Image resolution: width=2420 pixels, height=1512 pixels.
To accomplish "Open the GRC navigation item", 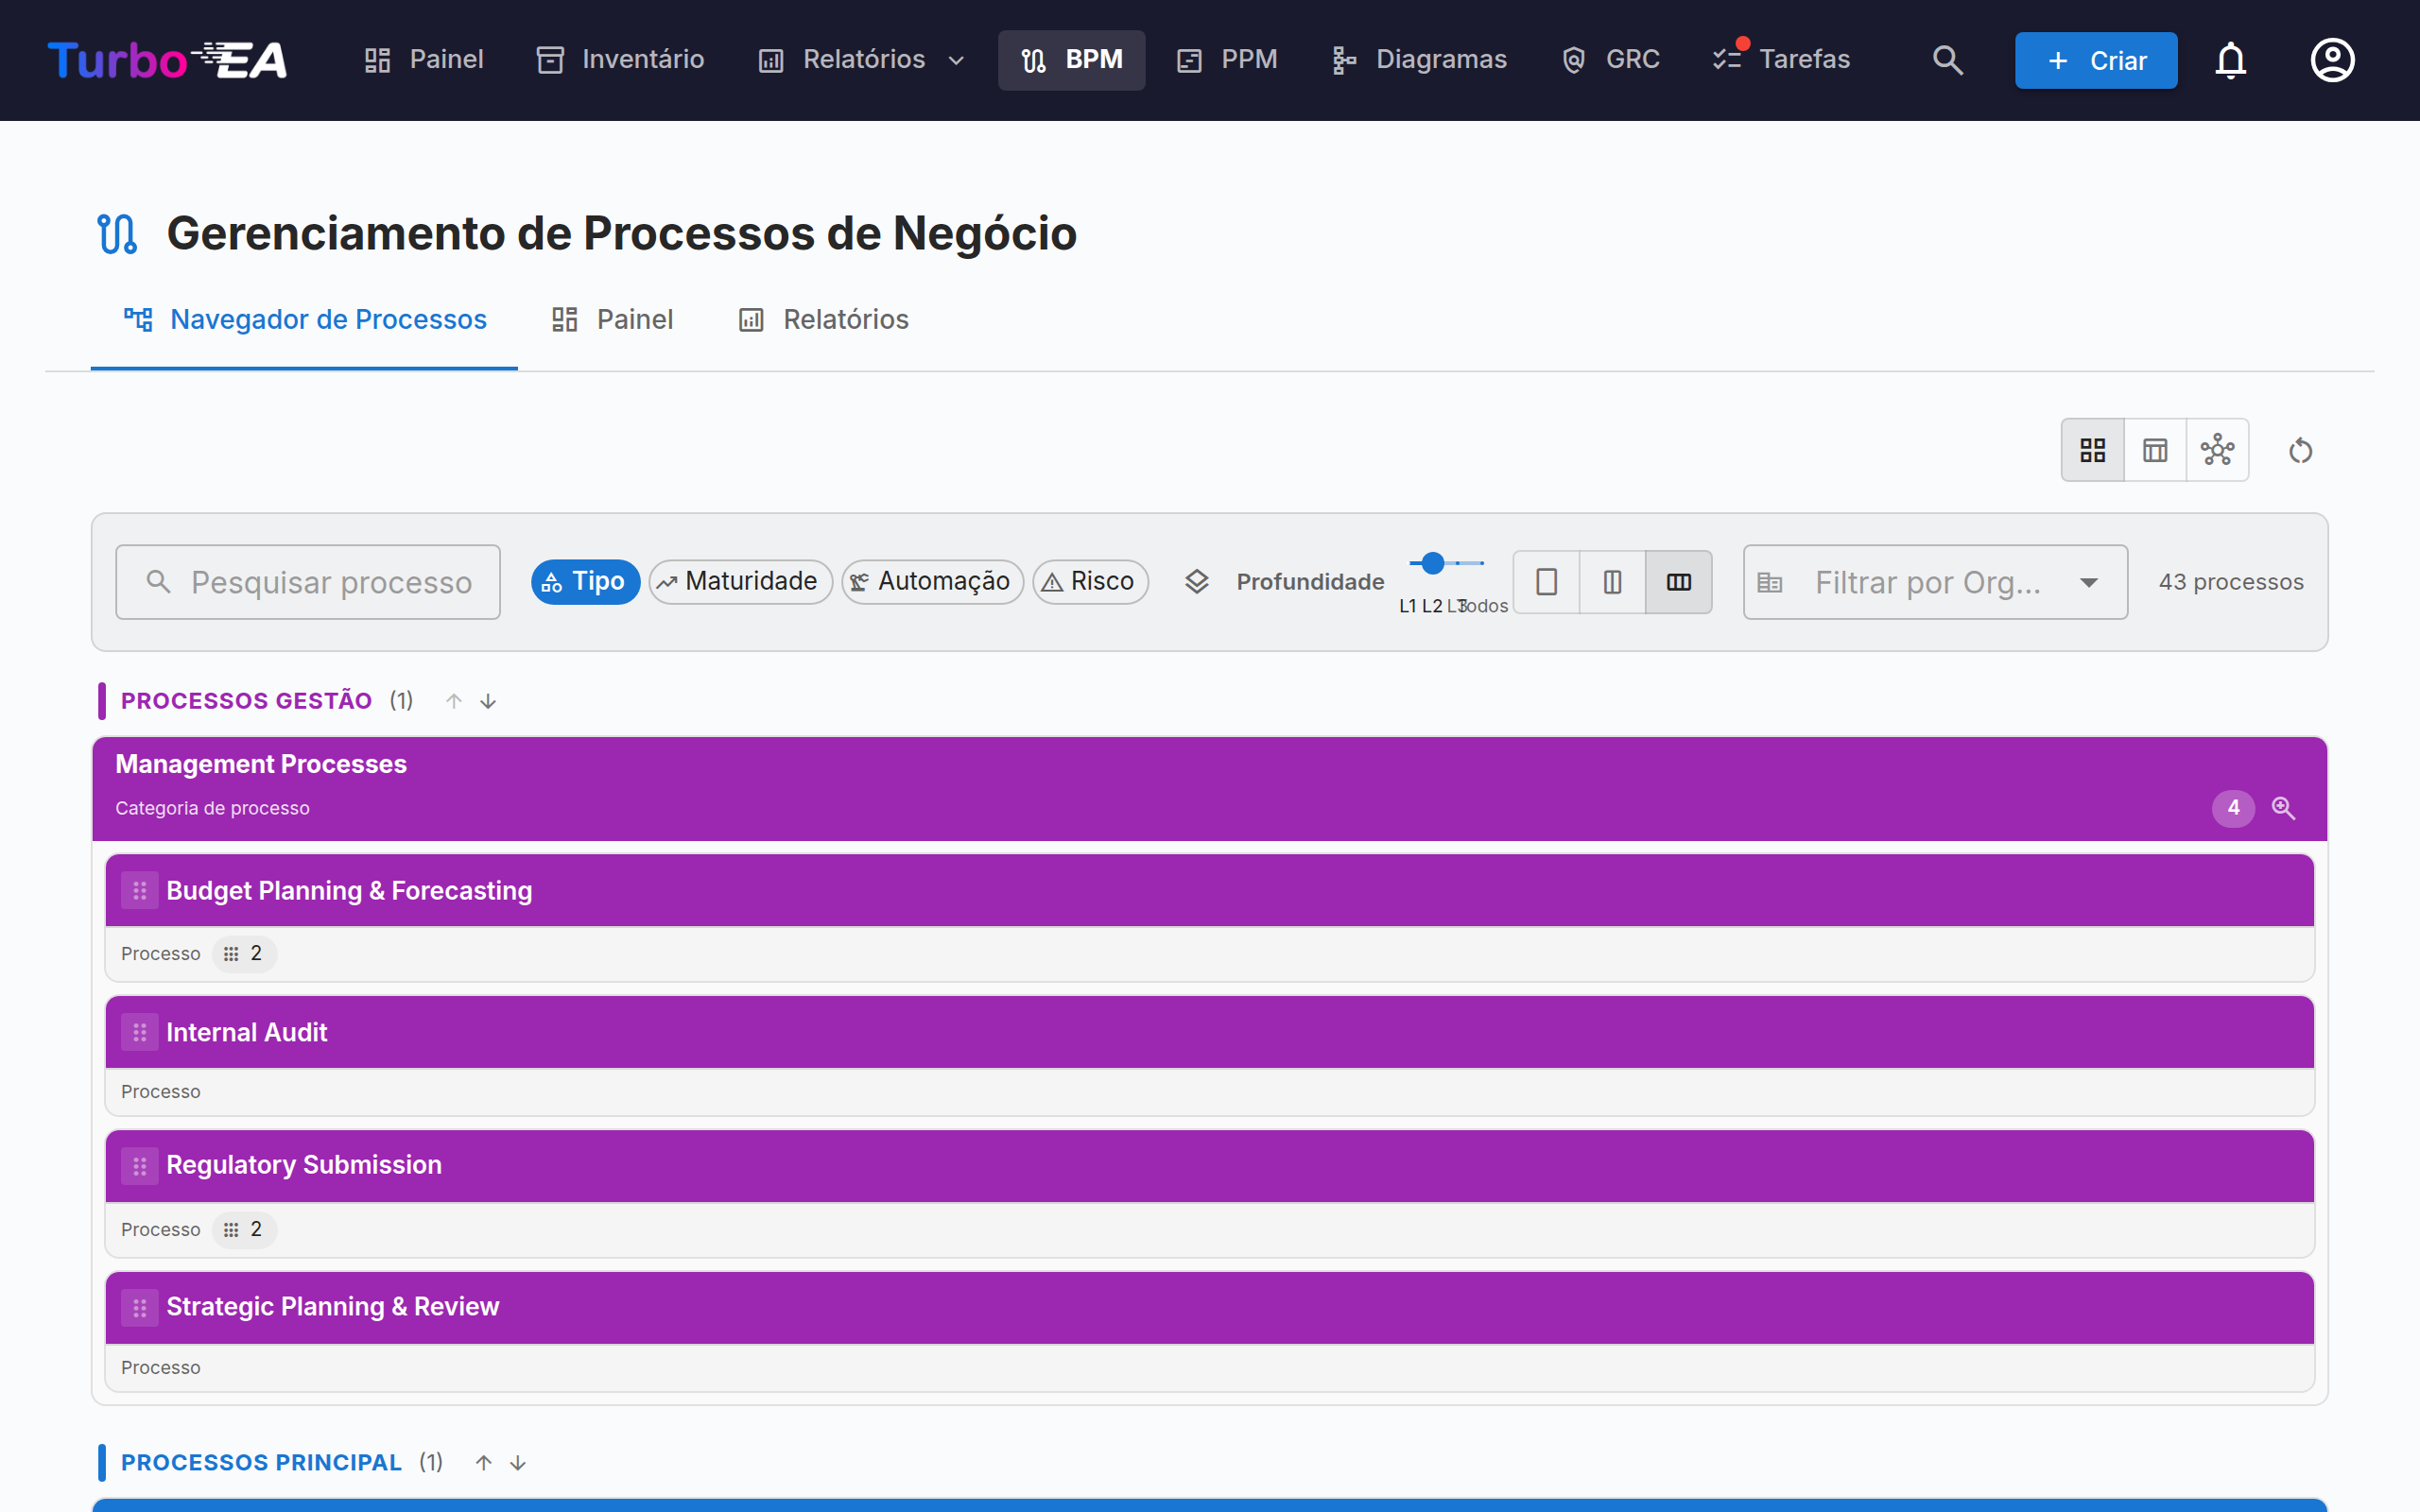I will [x=1610, y=60].
